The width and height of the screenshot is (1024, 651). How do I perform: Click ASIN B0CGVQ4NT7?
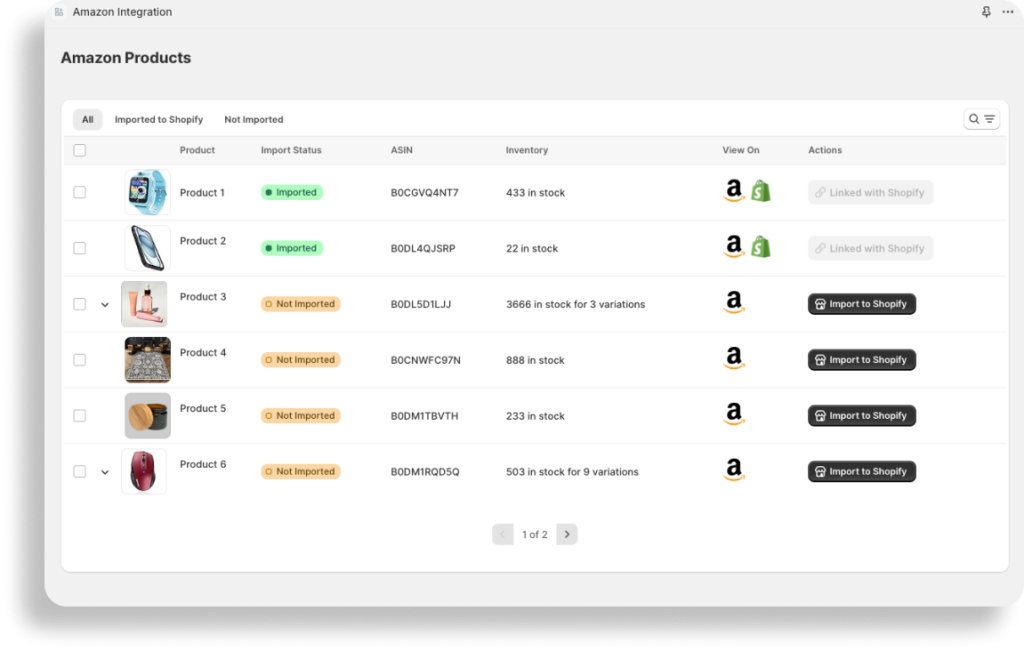(x=424, y=193)
